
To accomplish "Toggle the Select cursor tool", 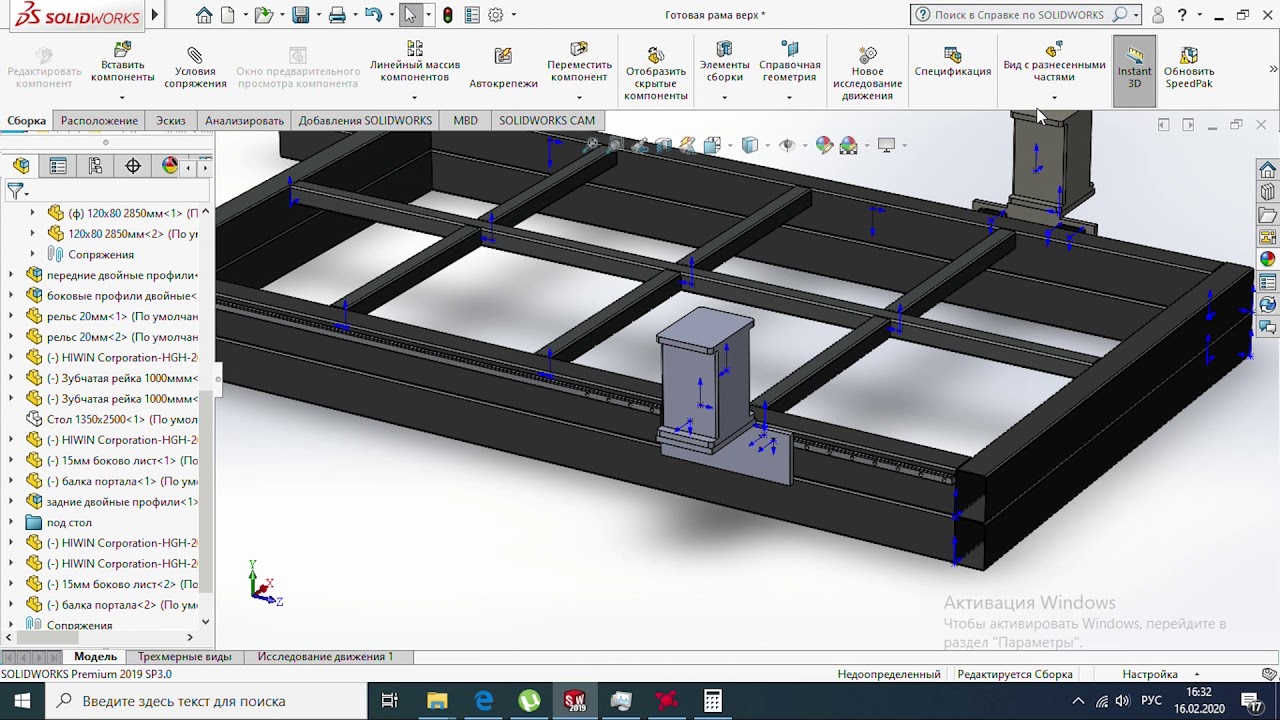I will pos(410,15).
